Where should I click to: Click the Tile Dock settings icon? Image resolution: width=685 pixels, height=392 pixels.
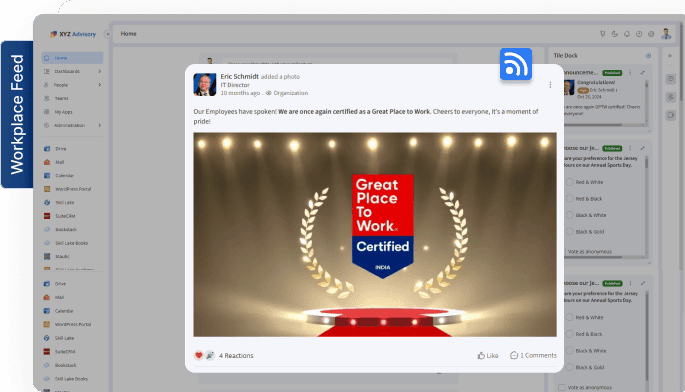648,56
